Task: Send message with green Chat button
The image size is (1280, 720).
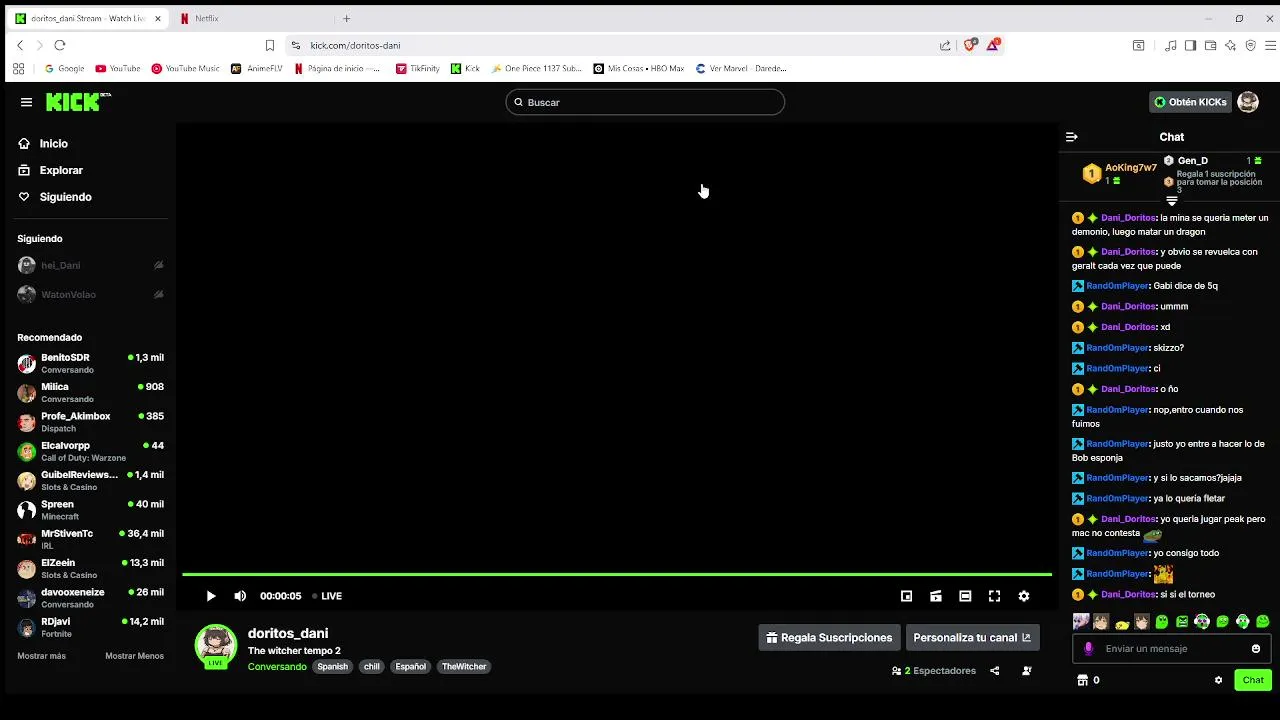Action: click(x=1253, y=680)
